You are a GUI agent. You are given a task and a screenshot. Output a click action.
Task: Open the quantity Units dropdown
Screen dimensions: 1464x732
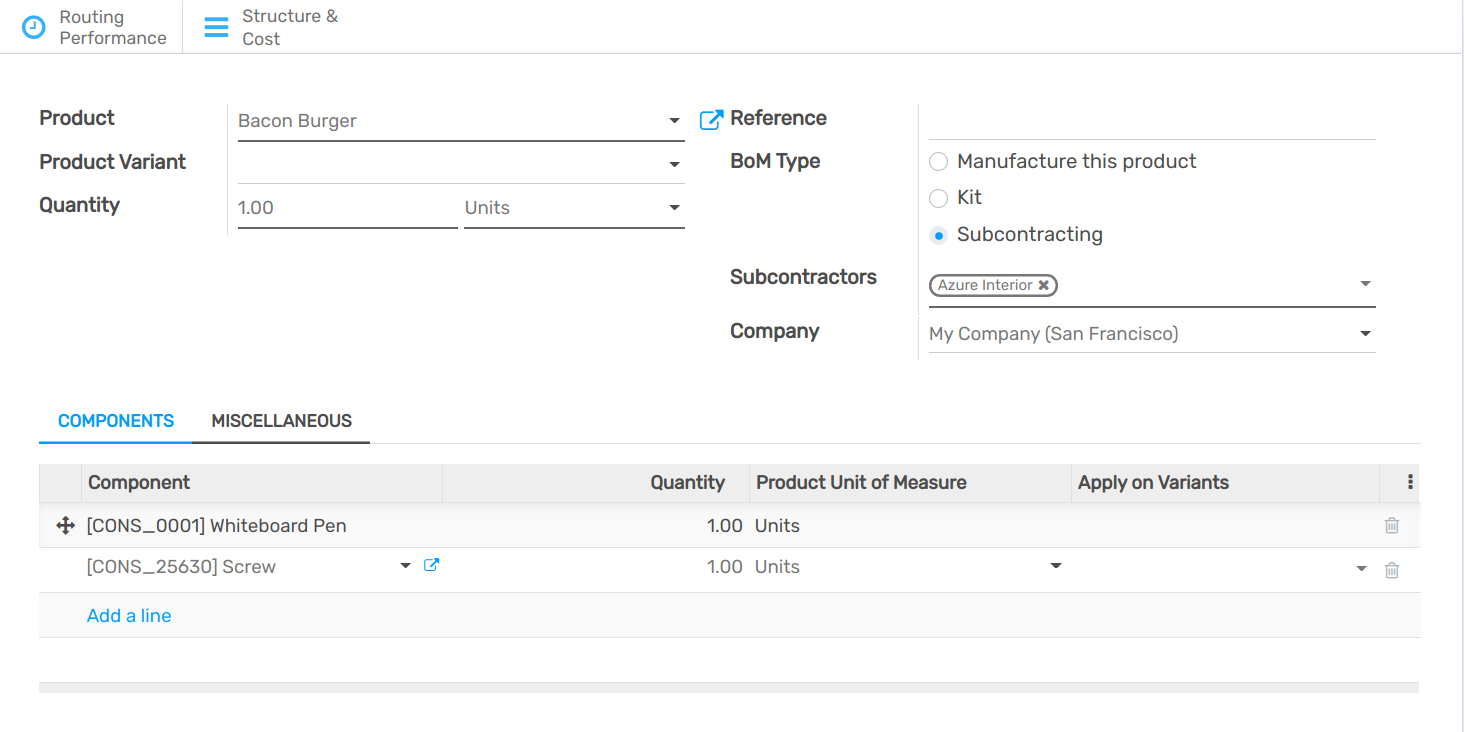click(674, 208)
